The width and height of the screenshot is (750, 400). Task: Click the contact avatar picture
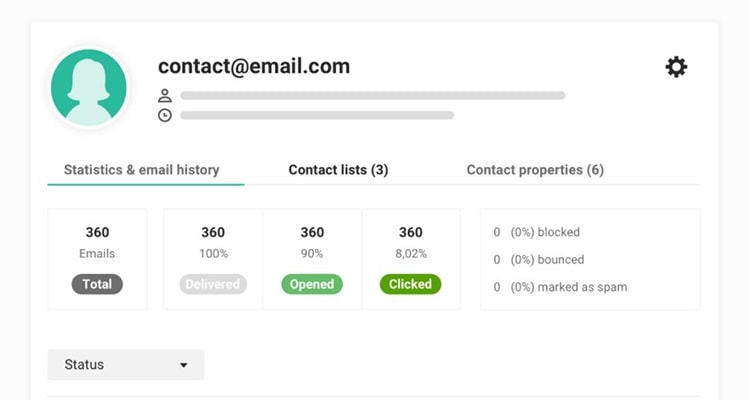click(x=89, y=88)
